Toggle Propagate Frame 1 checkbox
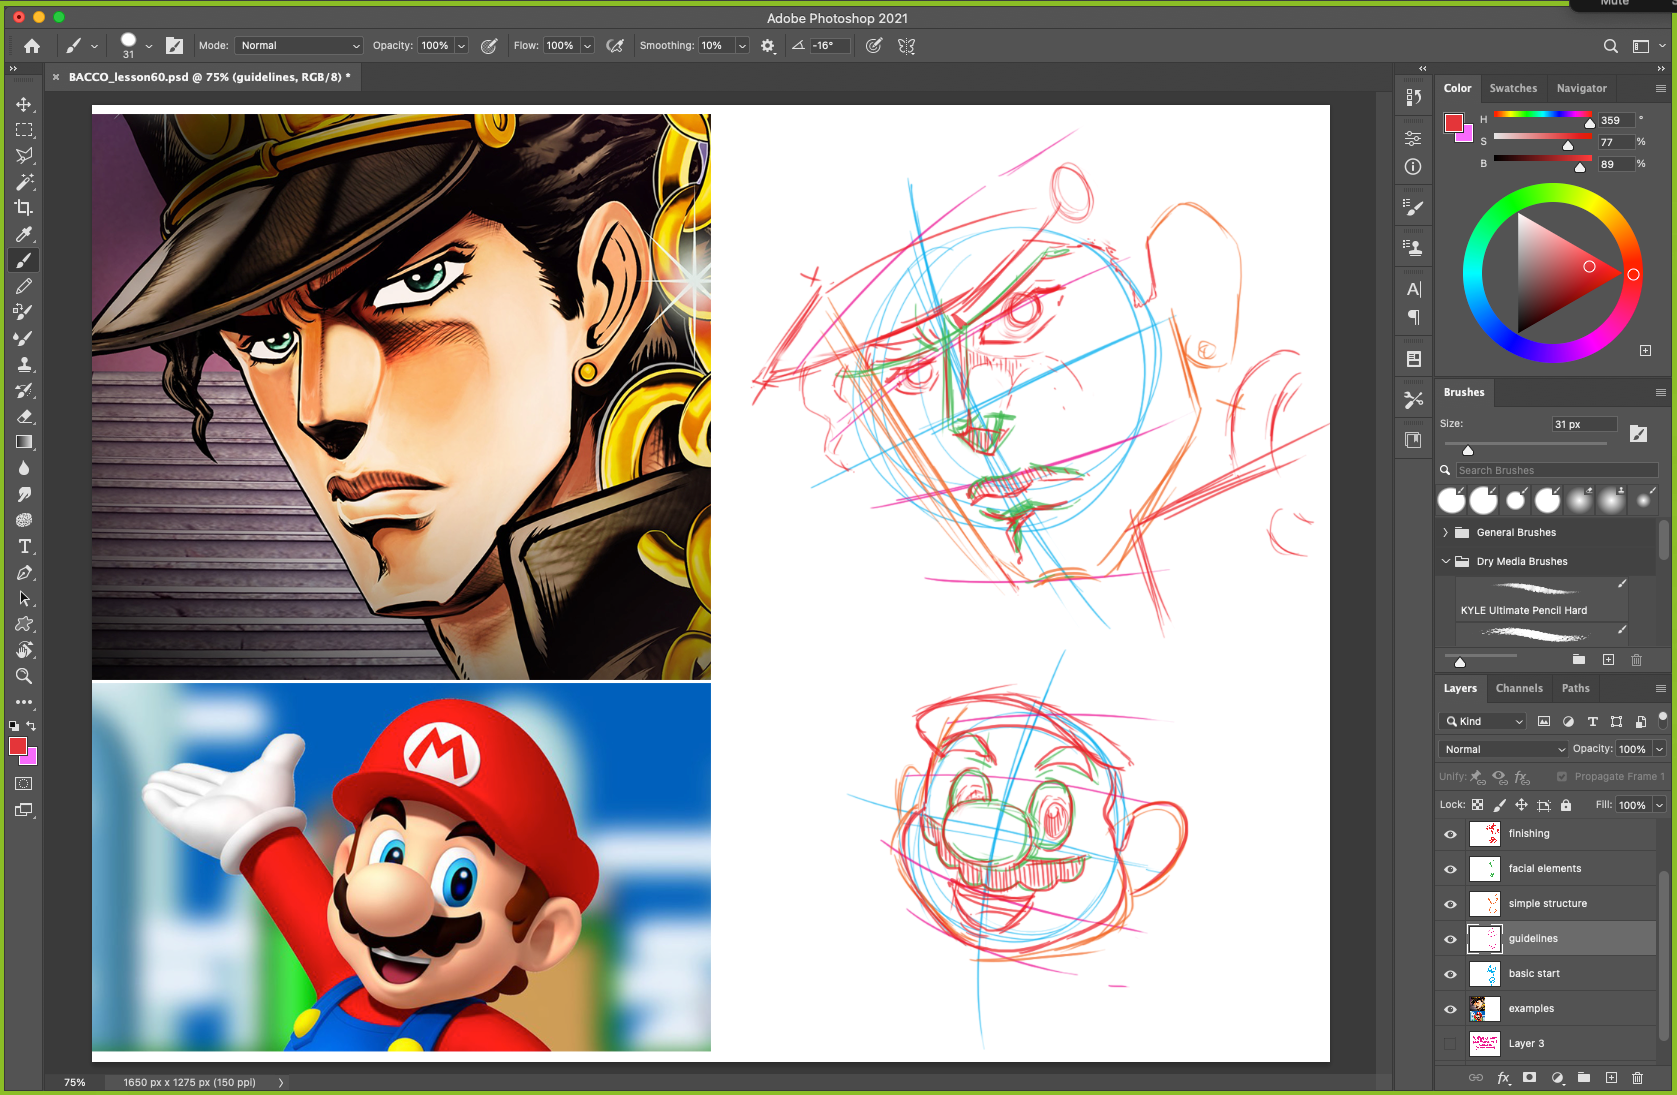The height and width of the screenshot is (1095, 1677). coord(1562,776)
